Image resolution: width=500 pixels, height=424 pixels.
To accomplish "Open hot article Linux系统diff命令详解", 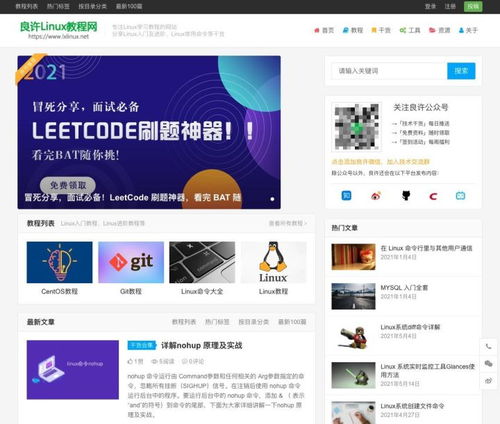I will point(410,327).
